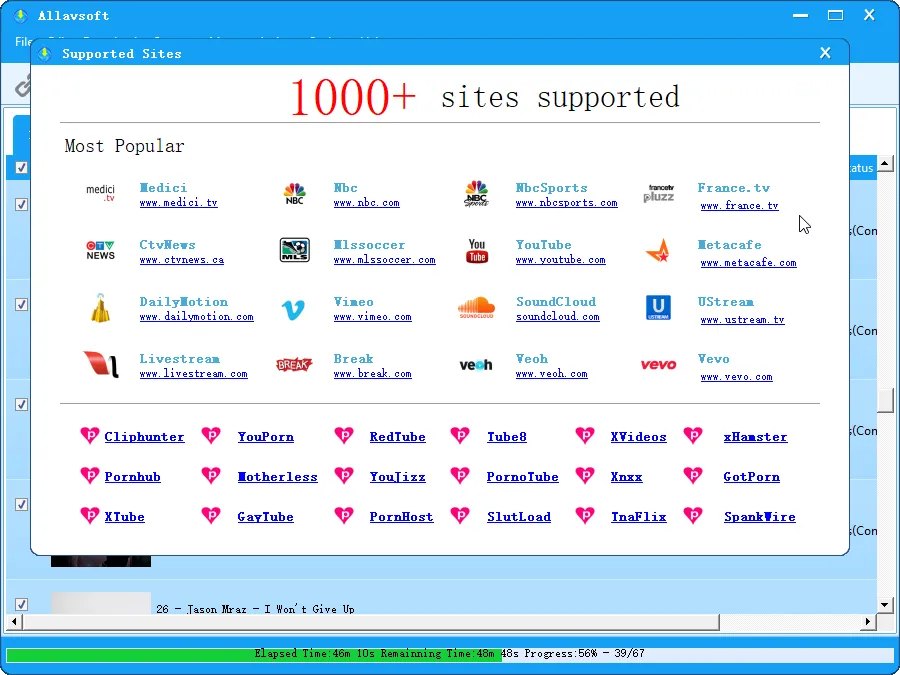Click the Vimeo V logo
900x675 pixels.
tap(293, 309)
